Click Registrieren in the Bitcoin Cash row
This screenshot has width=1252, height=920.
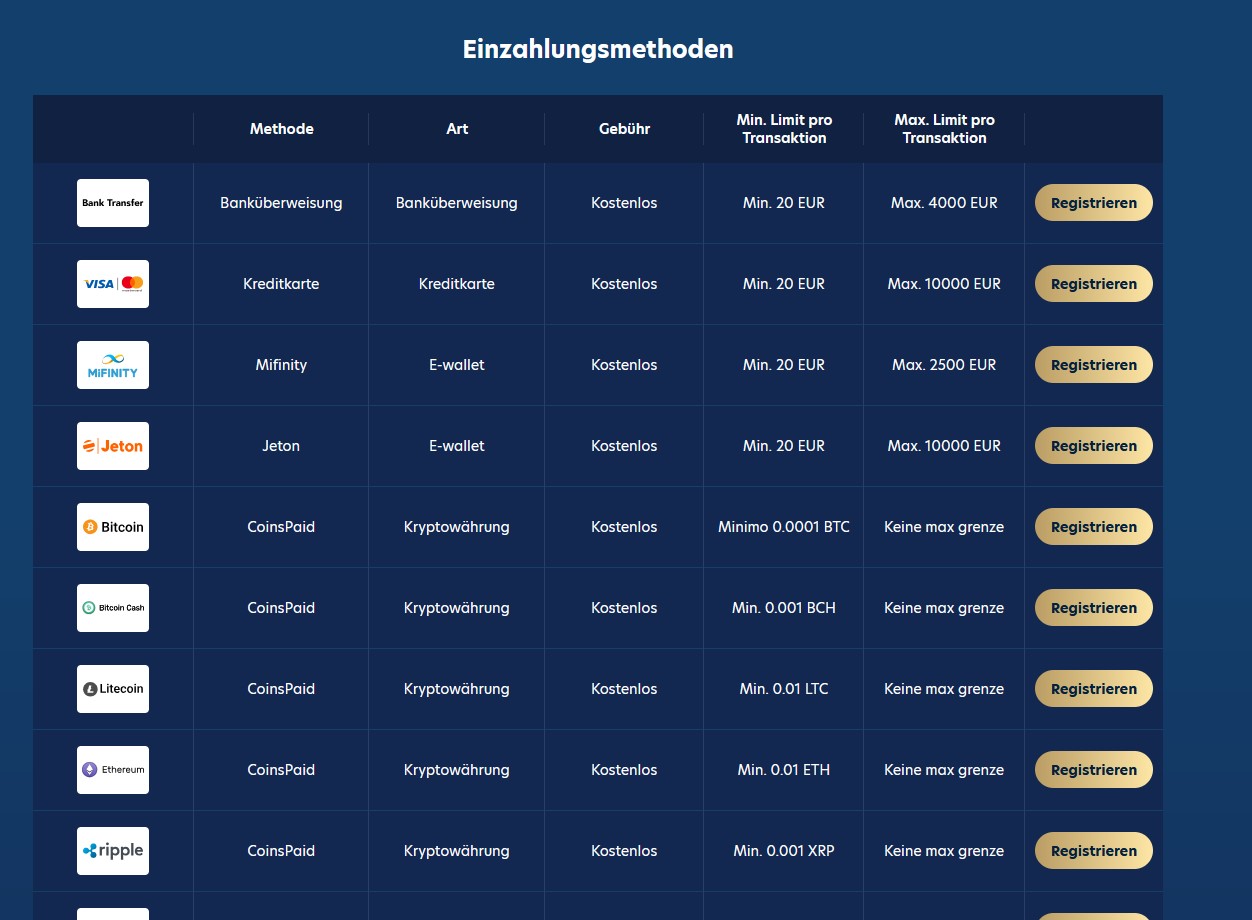pyautogui.click(x=1094, y=608)
